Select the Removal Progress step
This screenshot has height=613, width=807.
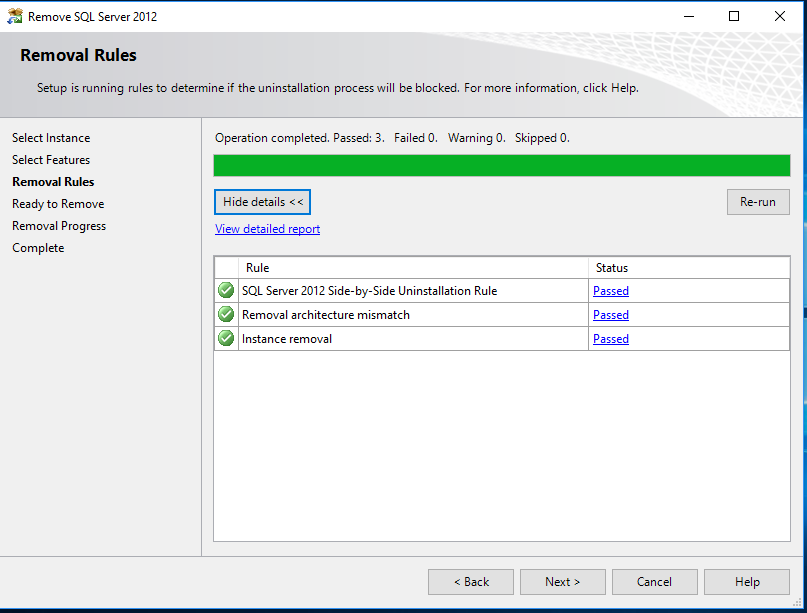(58, 225)
